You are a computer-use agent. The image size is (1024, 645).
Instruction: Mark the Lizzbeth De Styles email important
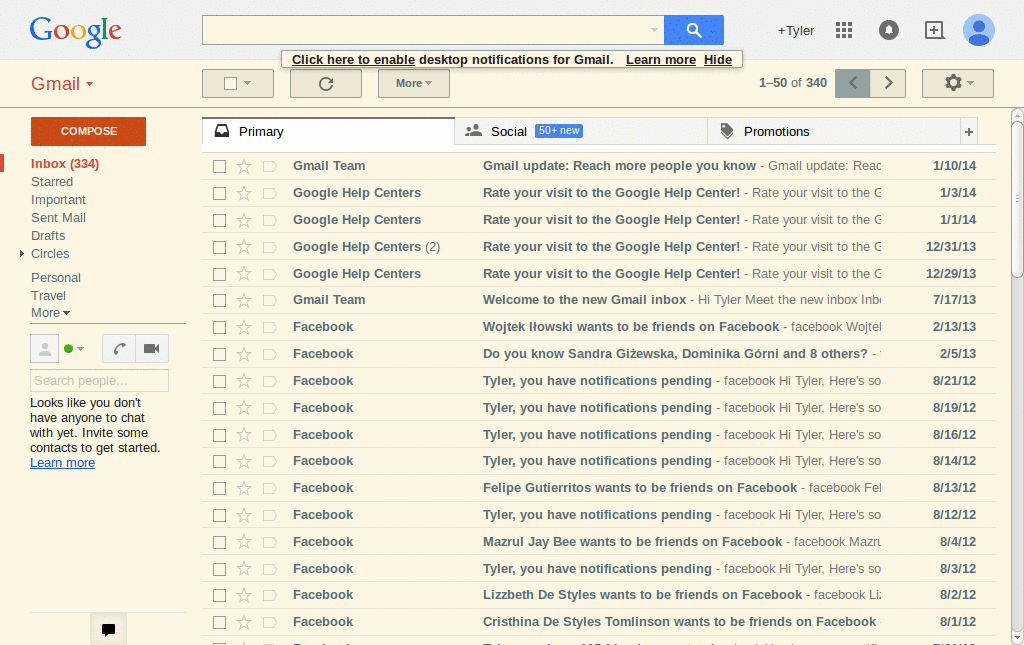click(269, 595)
